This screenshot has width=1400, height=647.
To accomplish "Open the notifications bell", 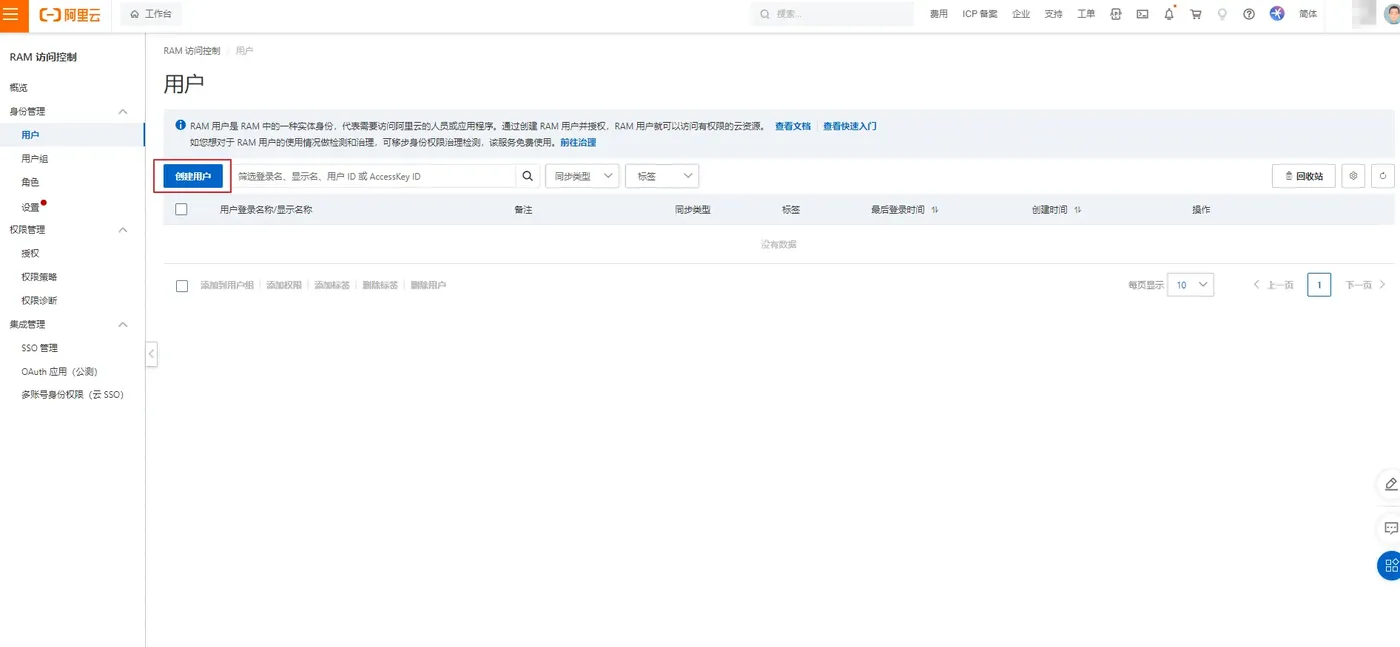I will point(1169,14).
